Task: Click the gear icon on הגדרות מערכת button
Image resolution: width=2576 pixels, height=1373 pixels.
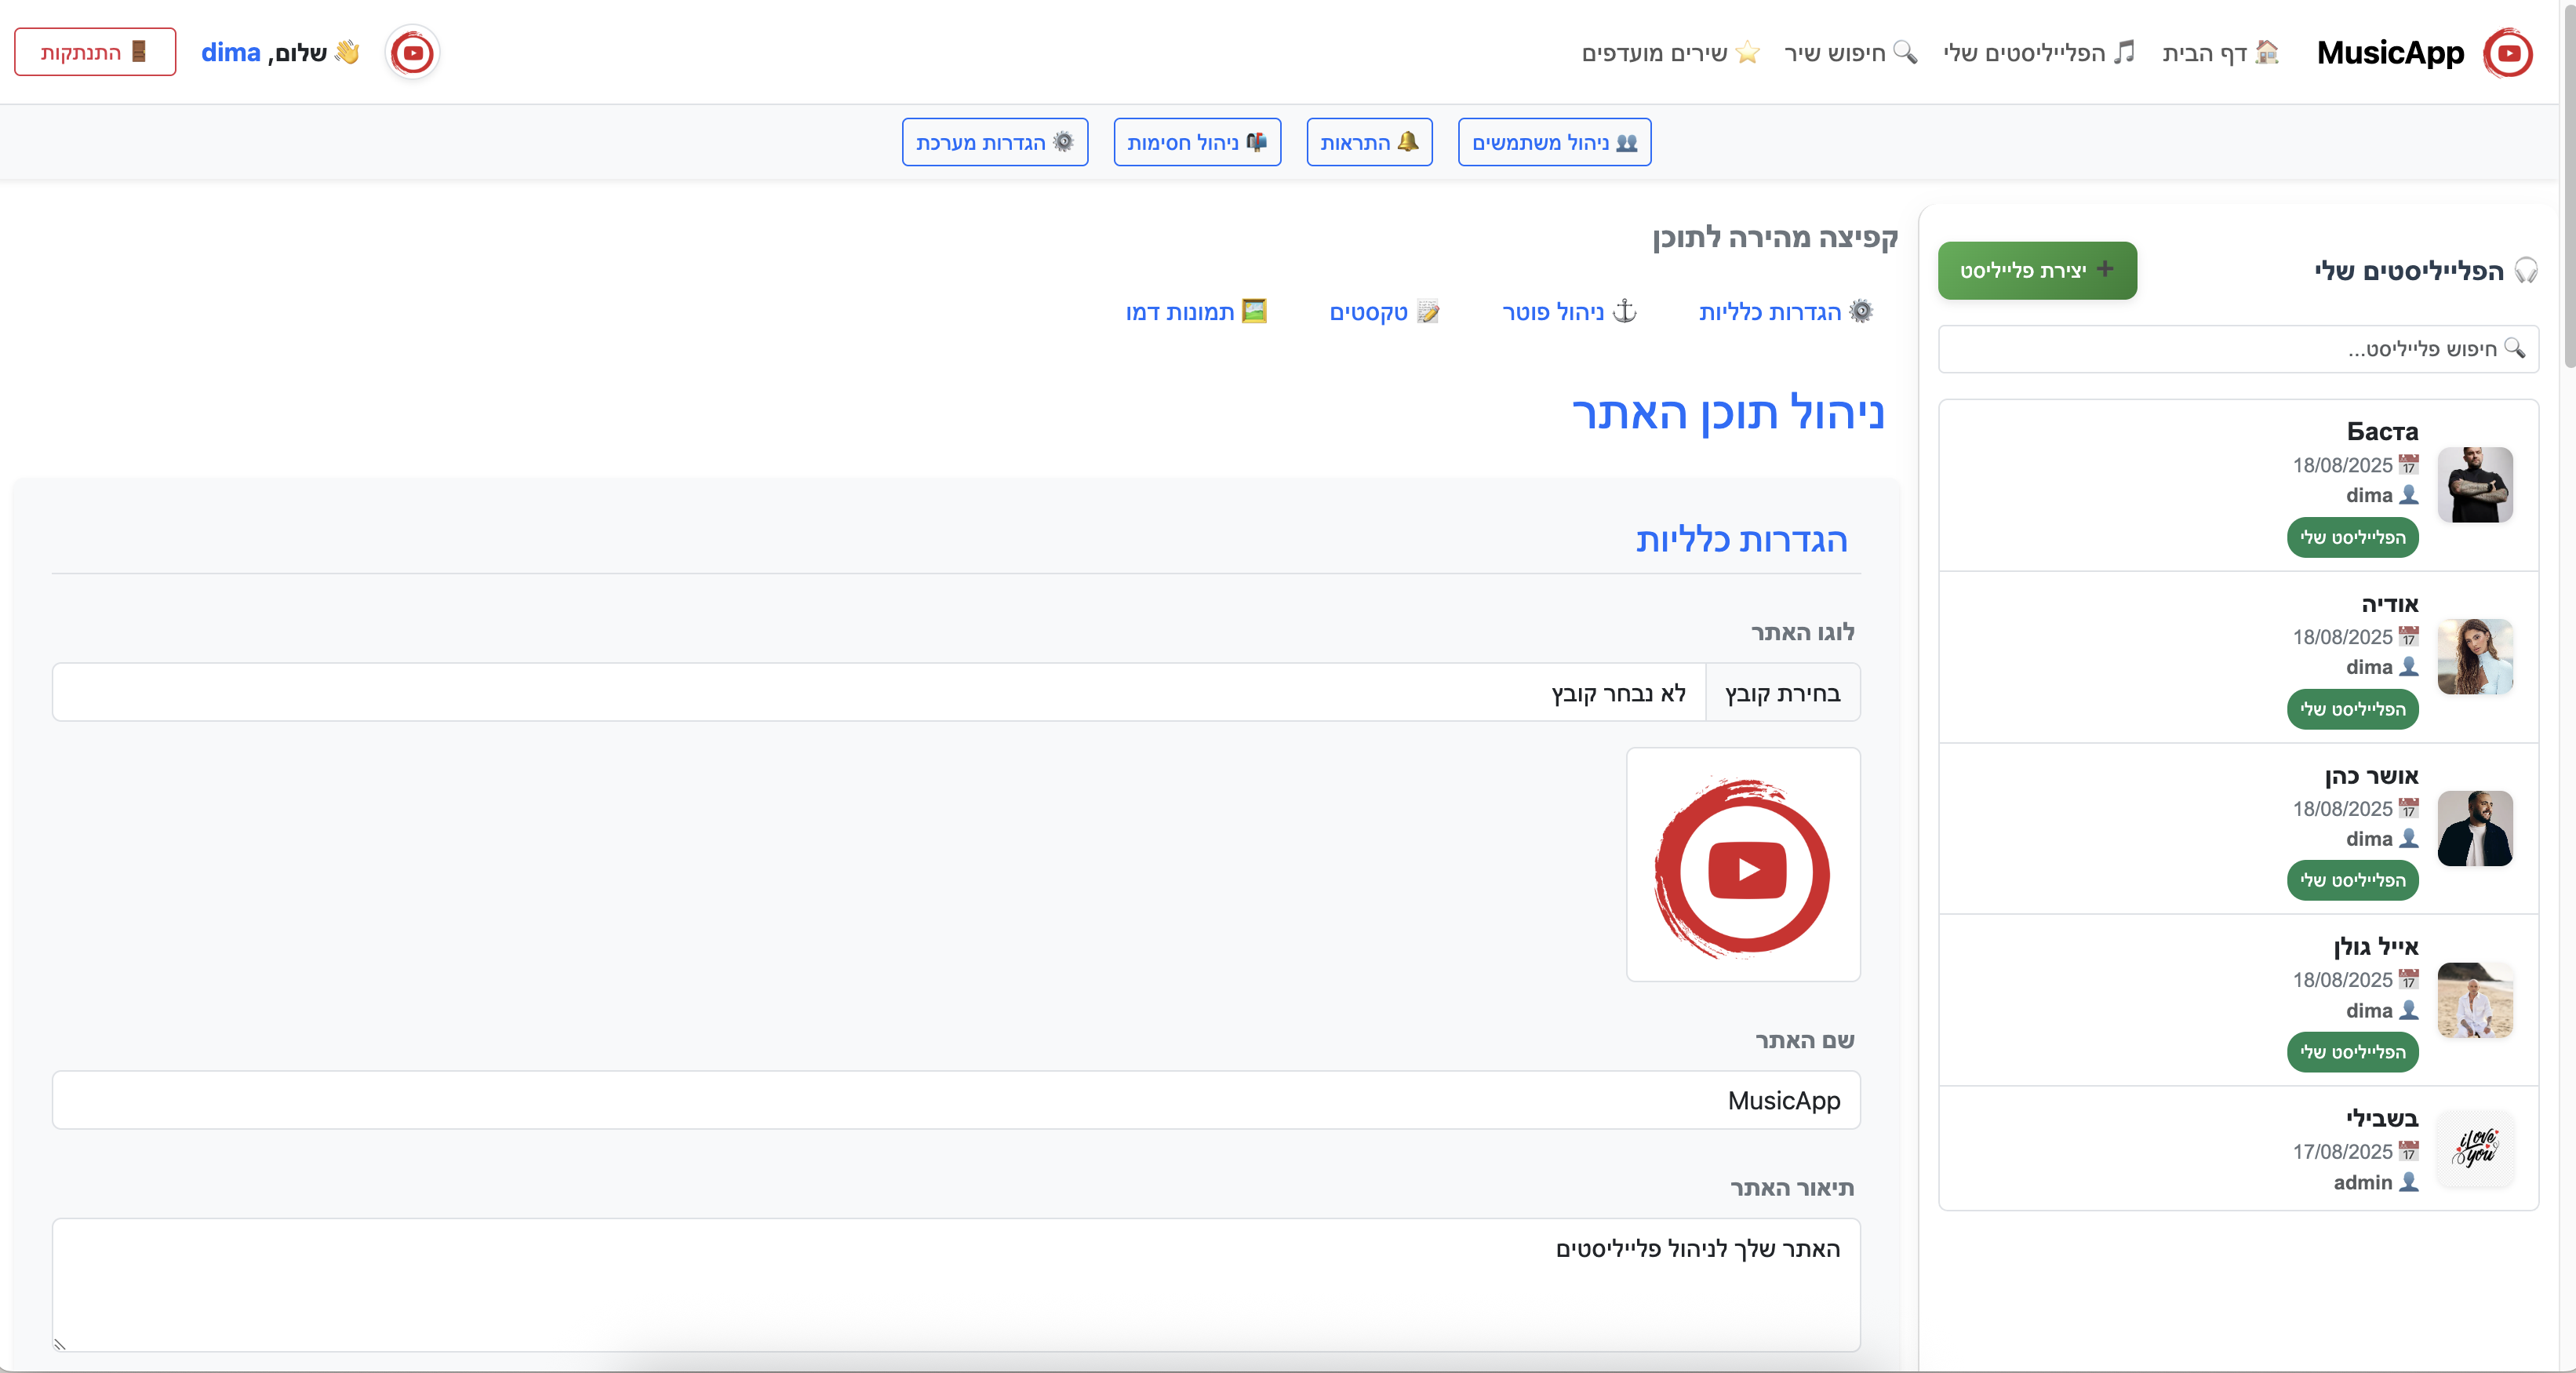Action: pos(1063,142)
